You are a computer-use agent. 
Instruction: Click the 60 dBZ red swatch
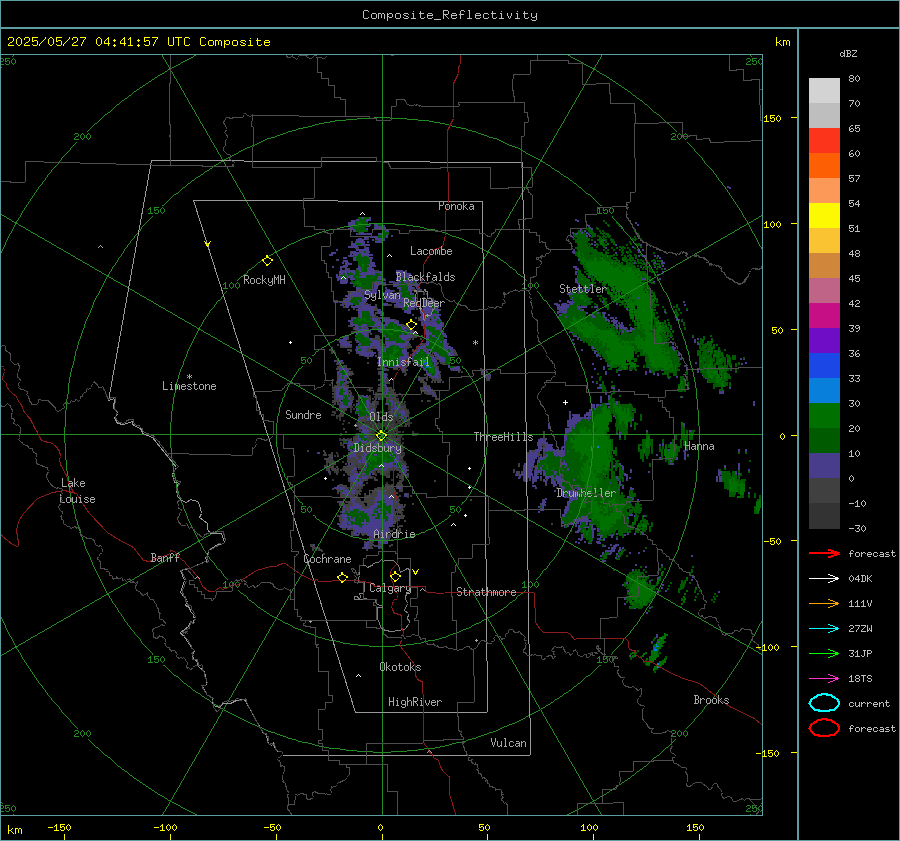coord(824,141)
